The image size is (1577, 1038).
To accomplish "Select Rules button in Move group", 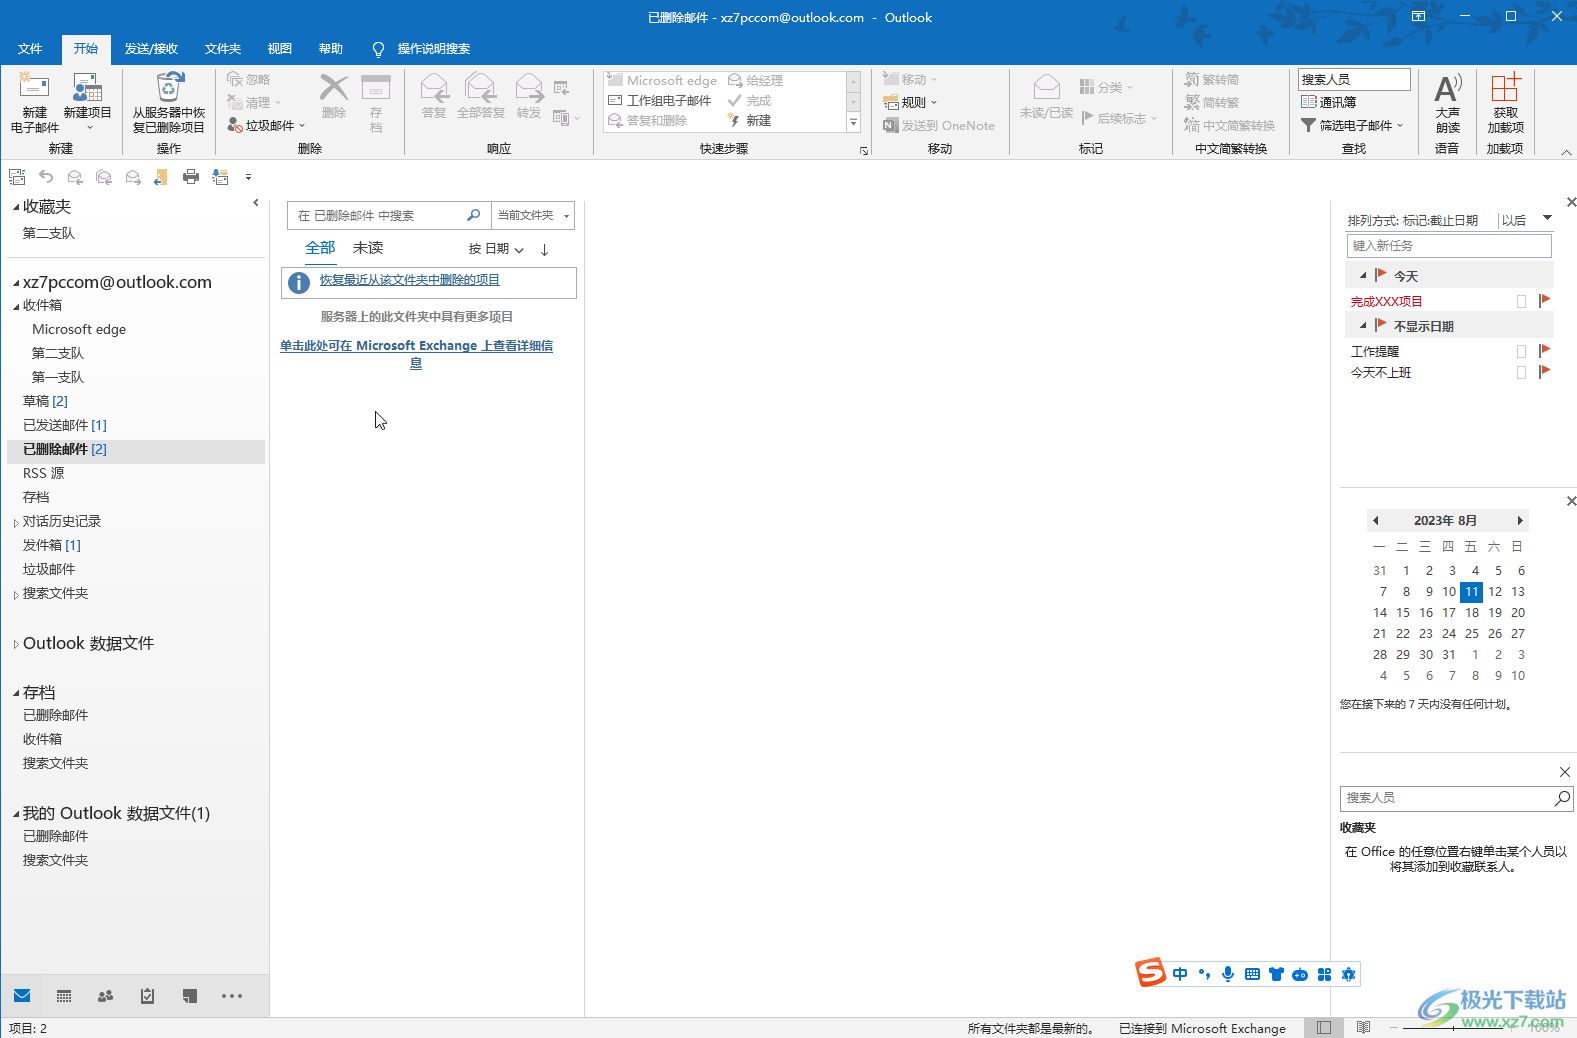I will [x=911, y=102].
